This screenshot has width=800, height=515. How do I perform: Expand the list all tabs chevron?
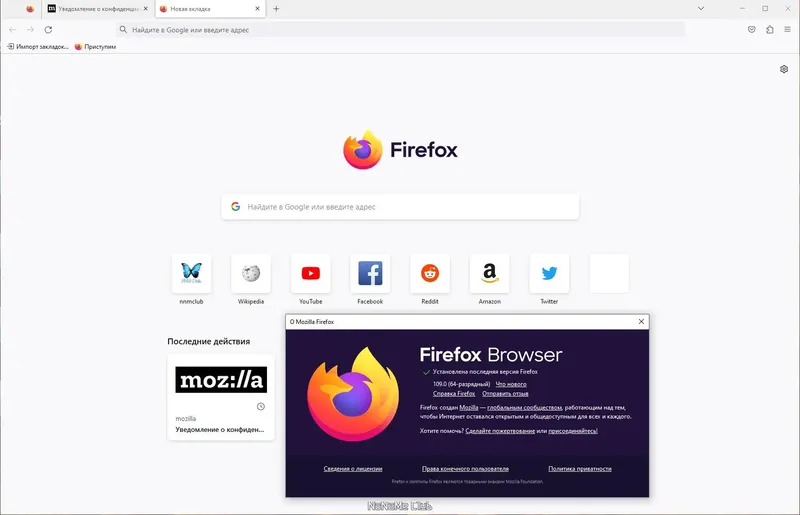click(x=701, y=9)
